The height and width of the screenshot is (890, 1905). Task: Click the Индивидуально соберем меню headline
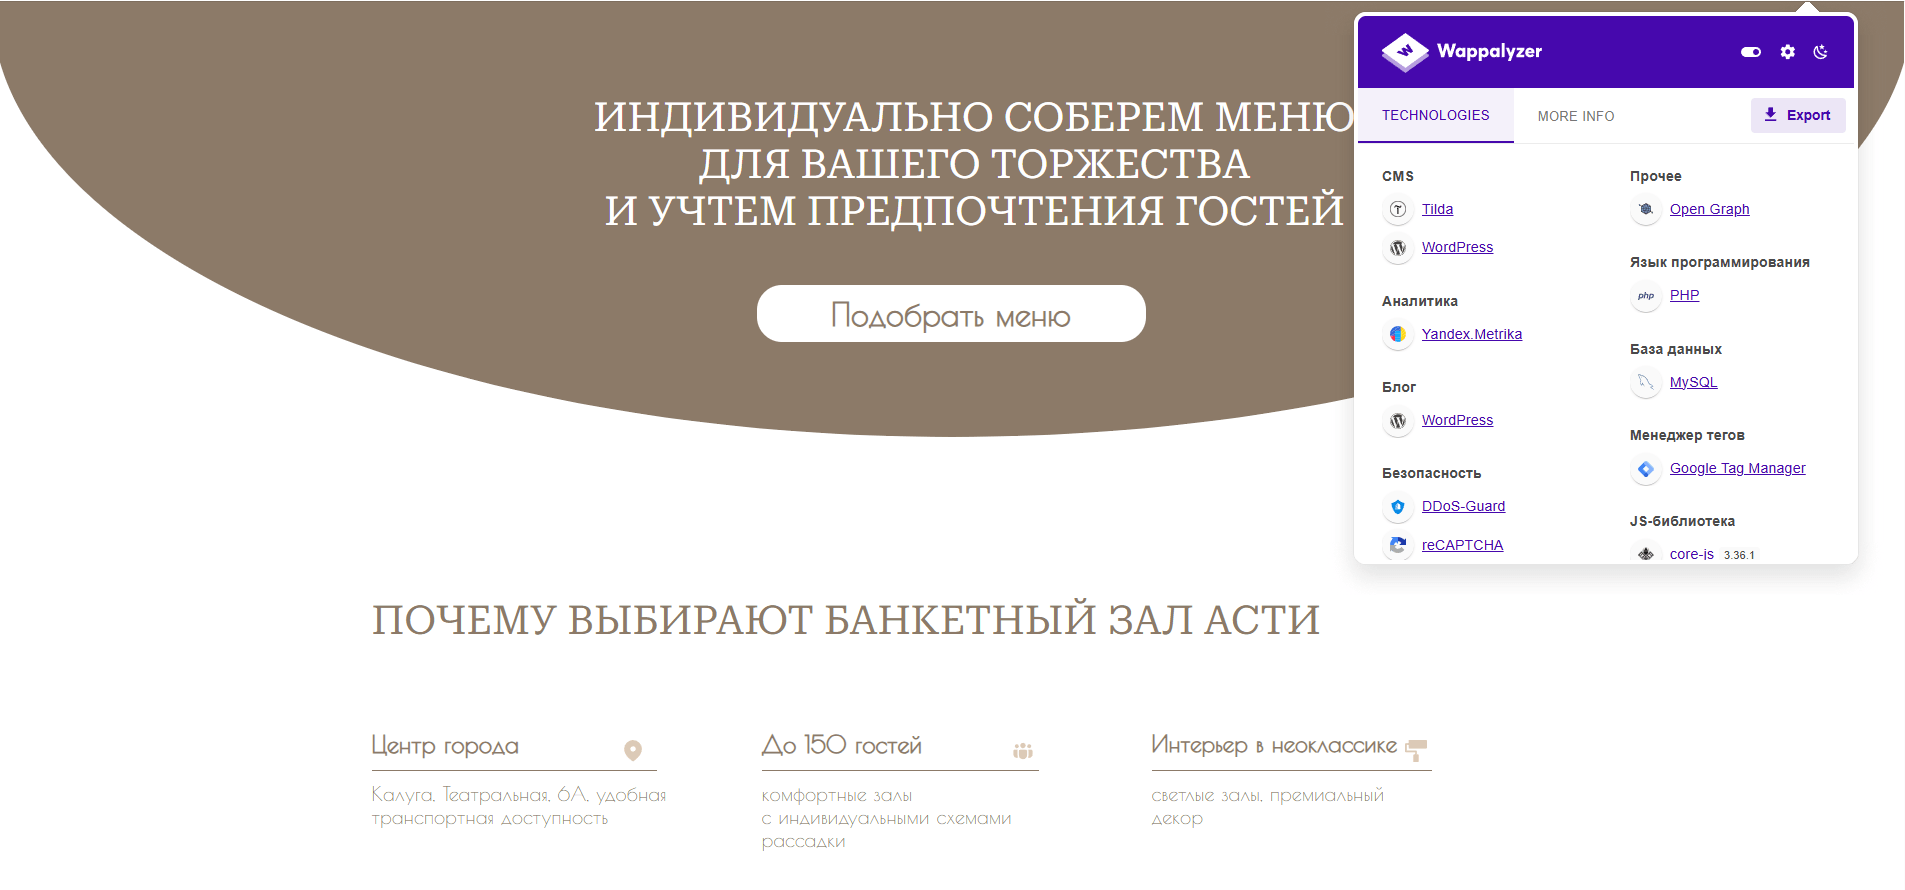[x=975, y=163]
